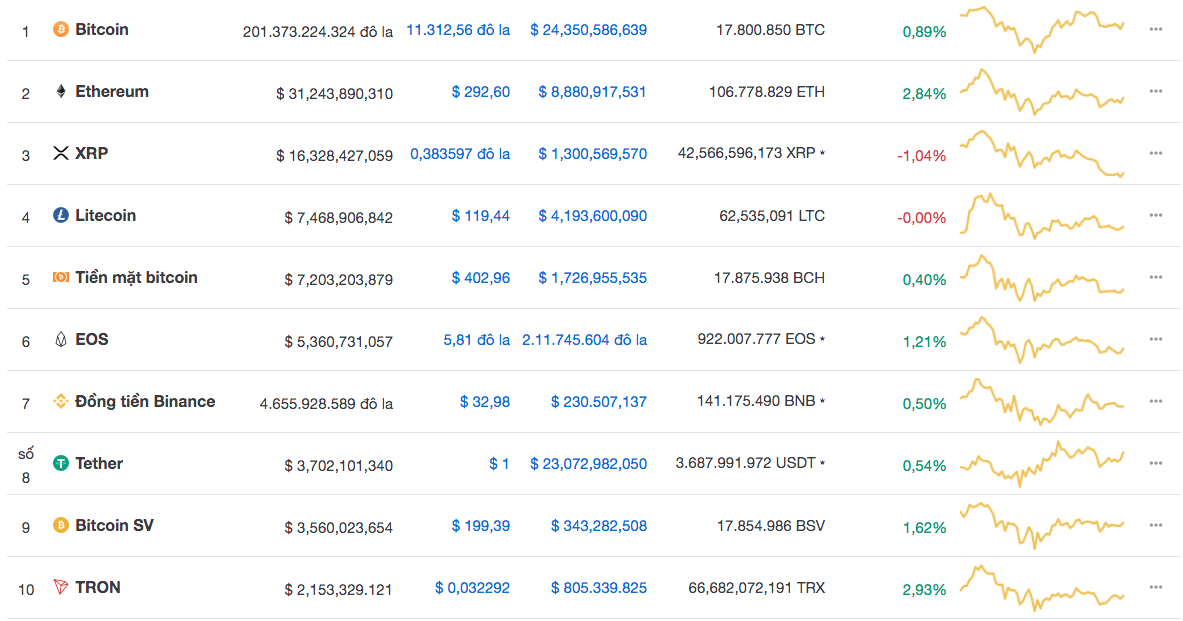
Task: Open the Bitcoin SV row options menu
Action: (x=1156, y=526)
